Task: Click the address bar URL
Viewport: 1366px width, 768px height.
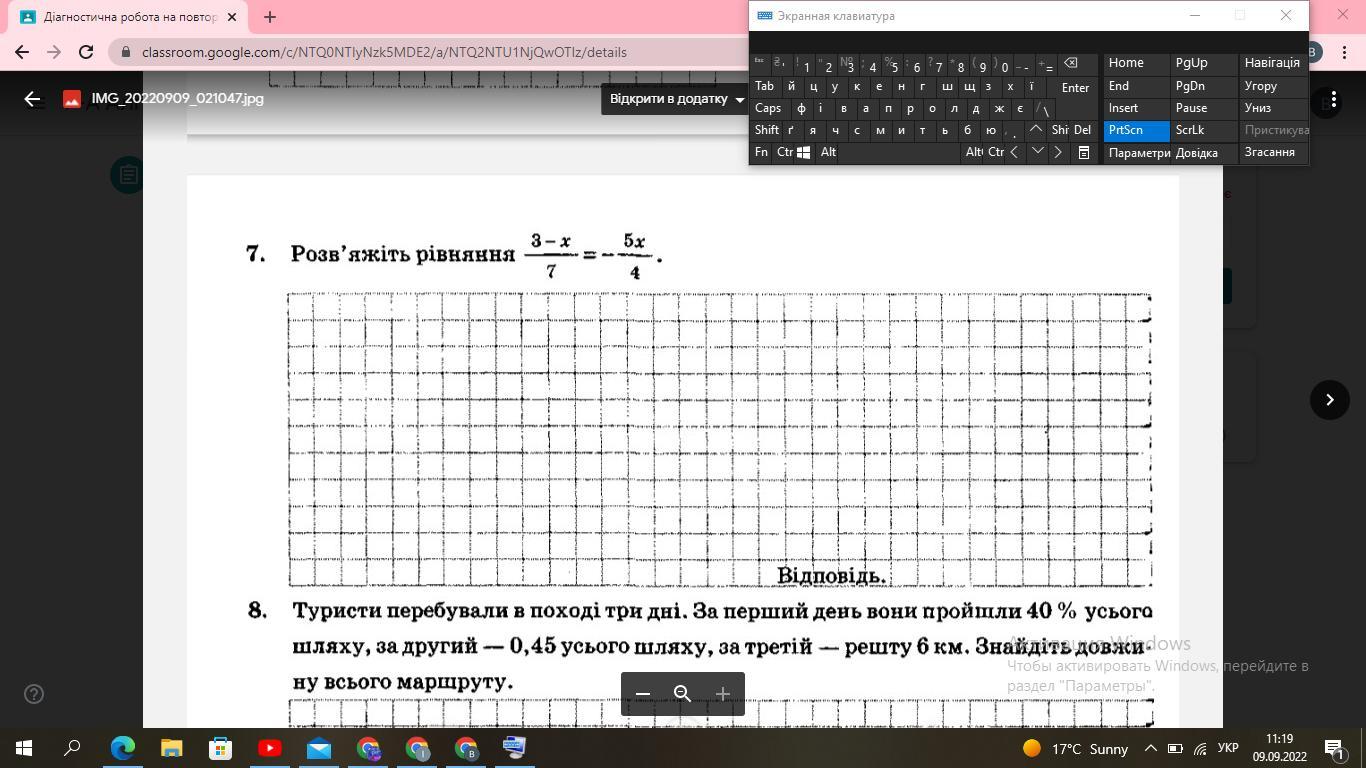Action: (x=384, y=52)
